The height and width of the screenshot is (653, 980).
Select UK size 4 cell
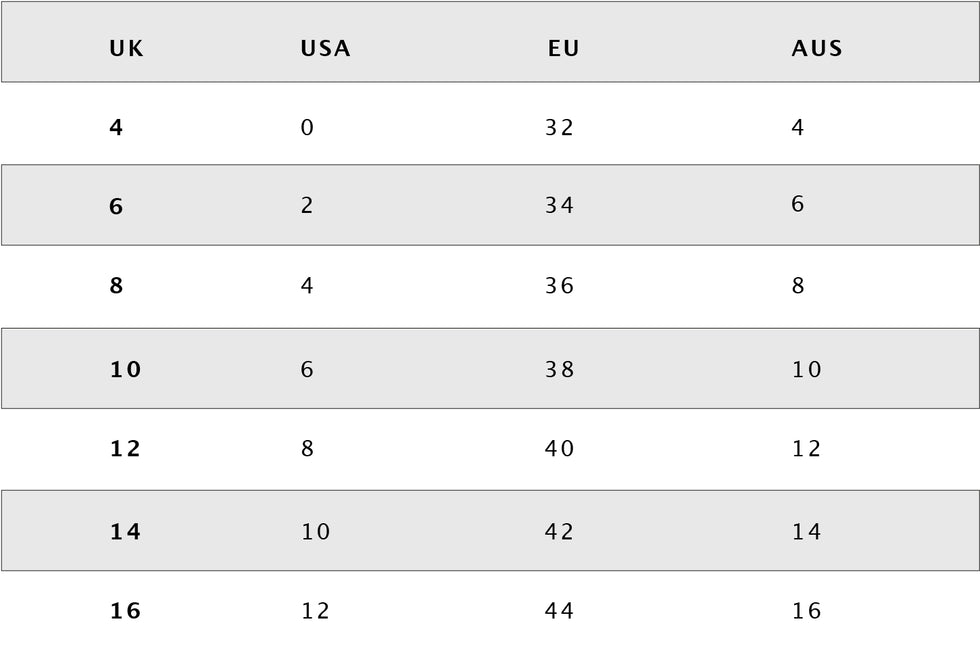click(x=116, y=127)
